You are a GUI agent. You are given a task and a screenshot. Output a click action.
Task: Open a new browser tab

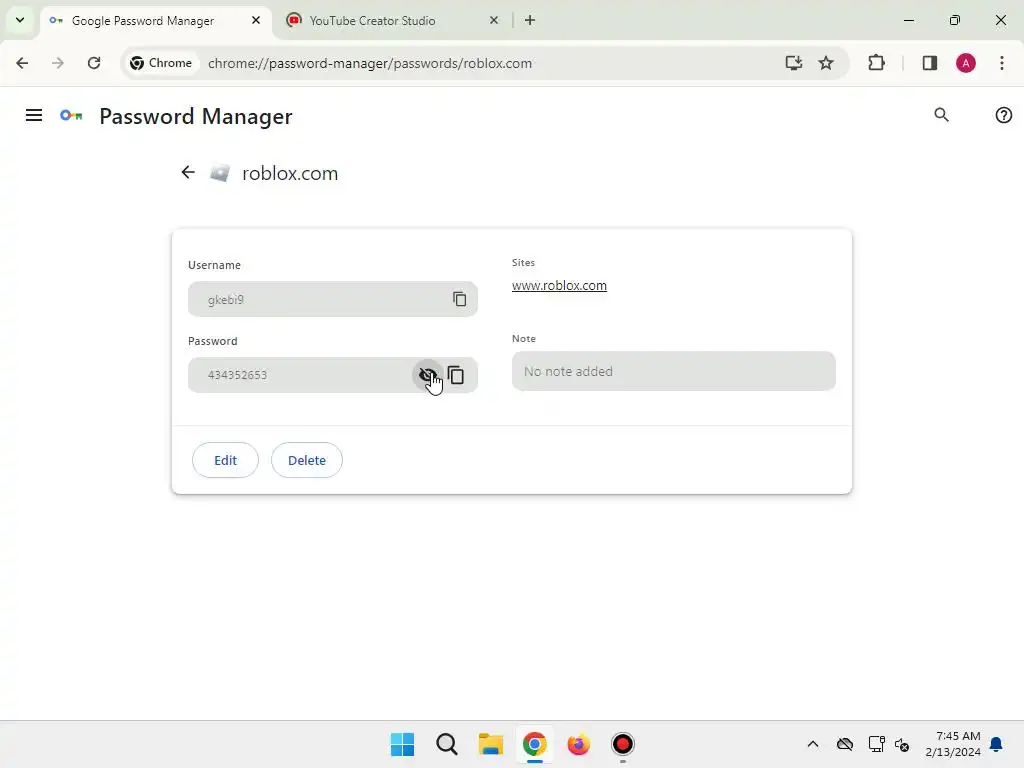(530, 20)
